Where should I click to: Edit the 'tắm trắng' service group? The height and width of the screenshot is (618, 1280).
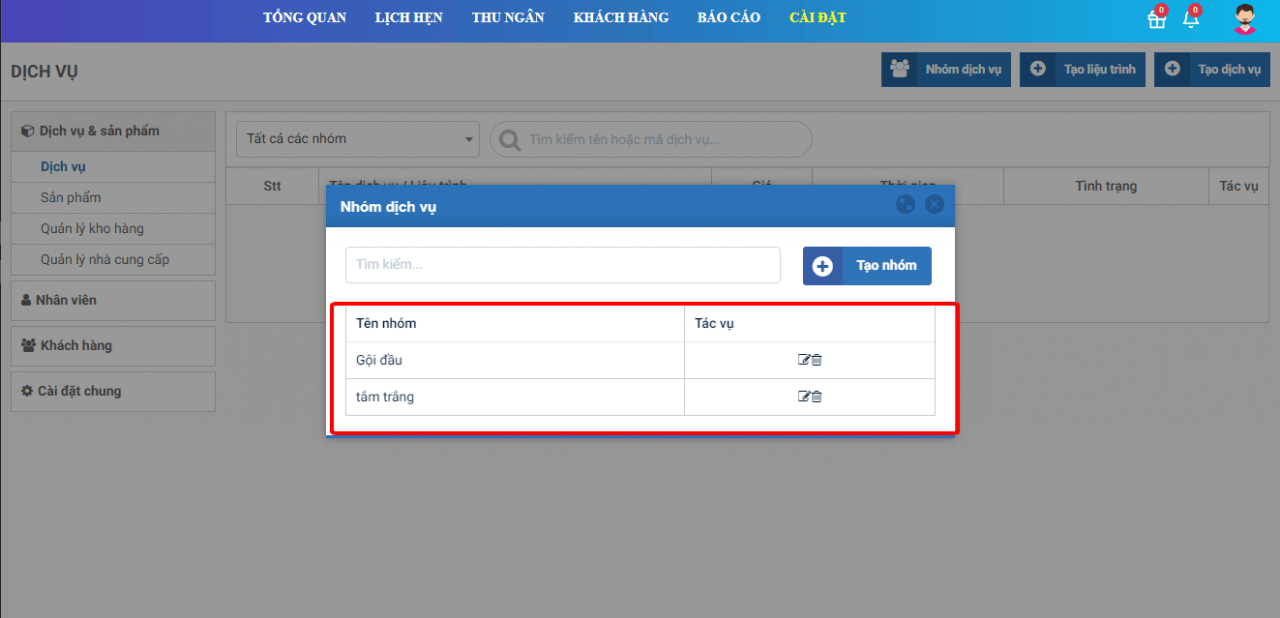tap(803, 397)
